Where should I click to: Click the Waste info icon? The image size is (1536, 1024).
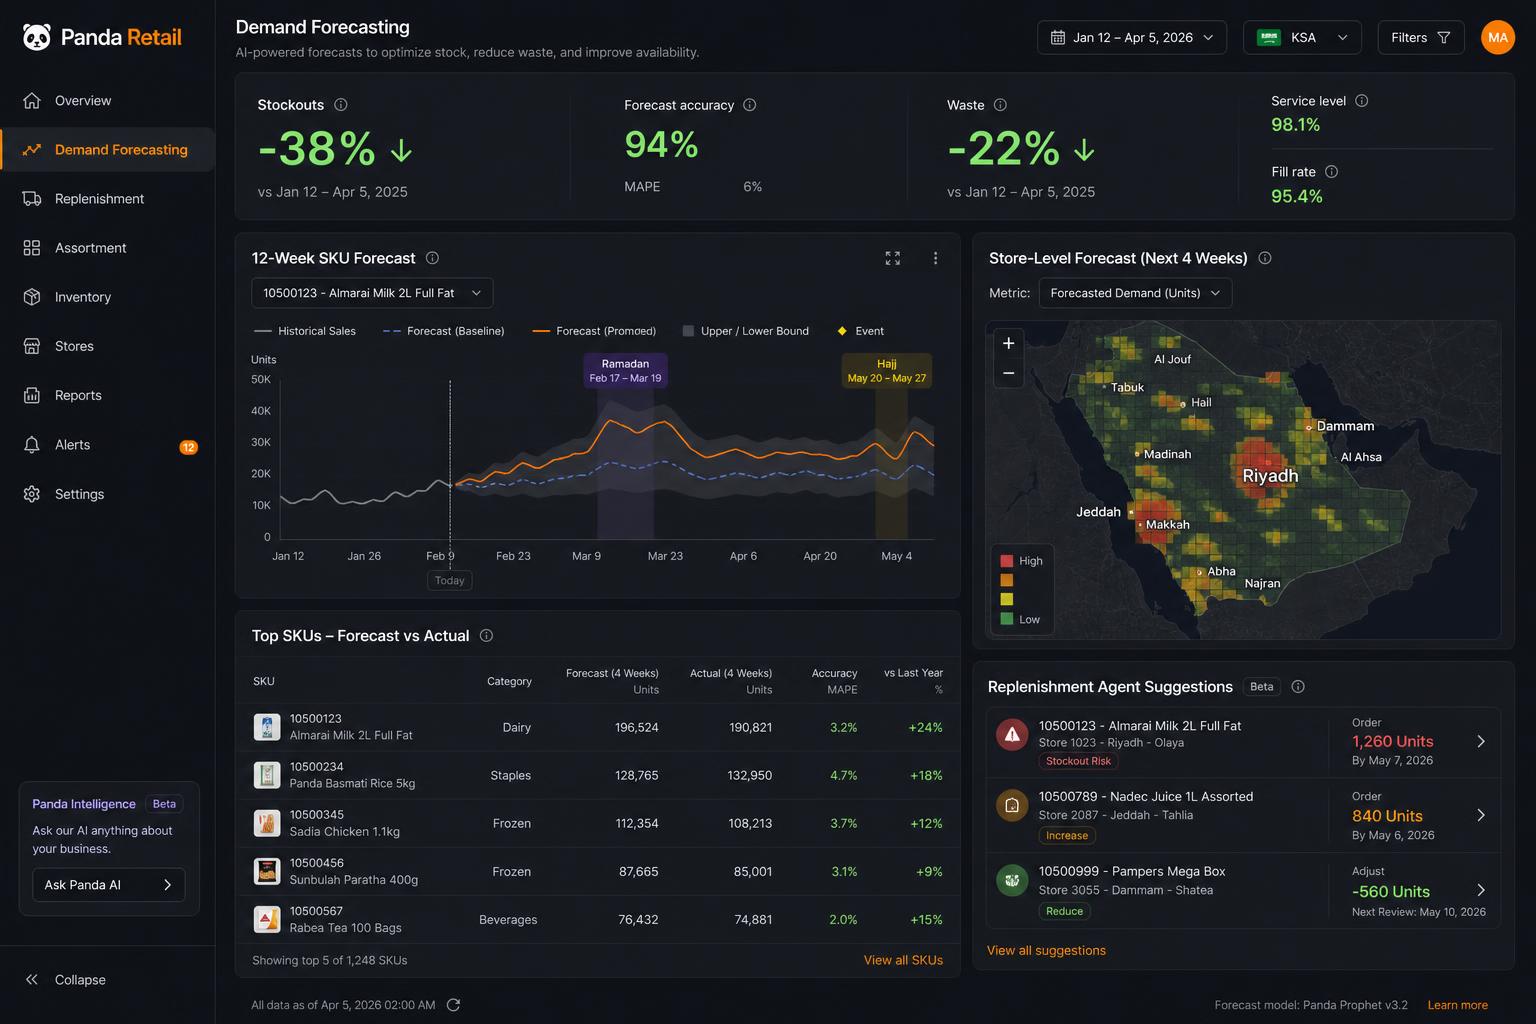1000,105
